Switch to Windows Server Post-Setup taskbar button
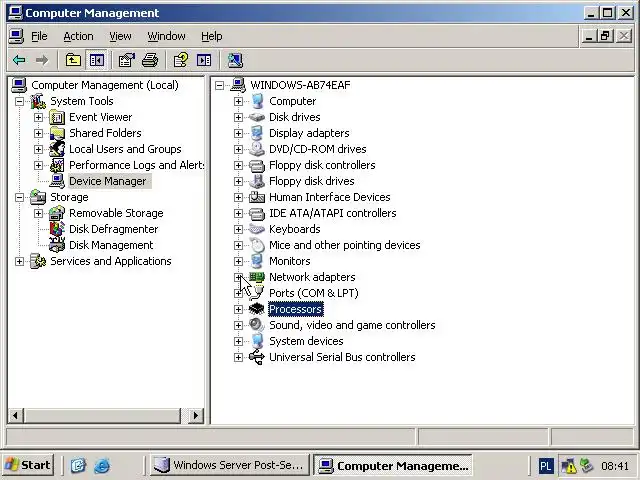The width and height of the screenshot is (640, 480). pyautogui.click(x=229, y=465)
